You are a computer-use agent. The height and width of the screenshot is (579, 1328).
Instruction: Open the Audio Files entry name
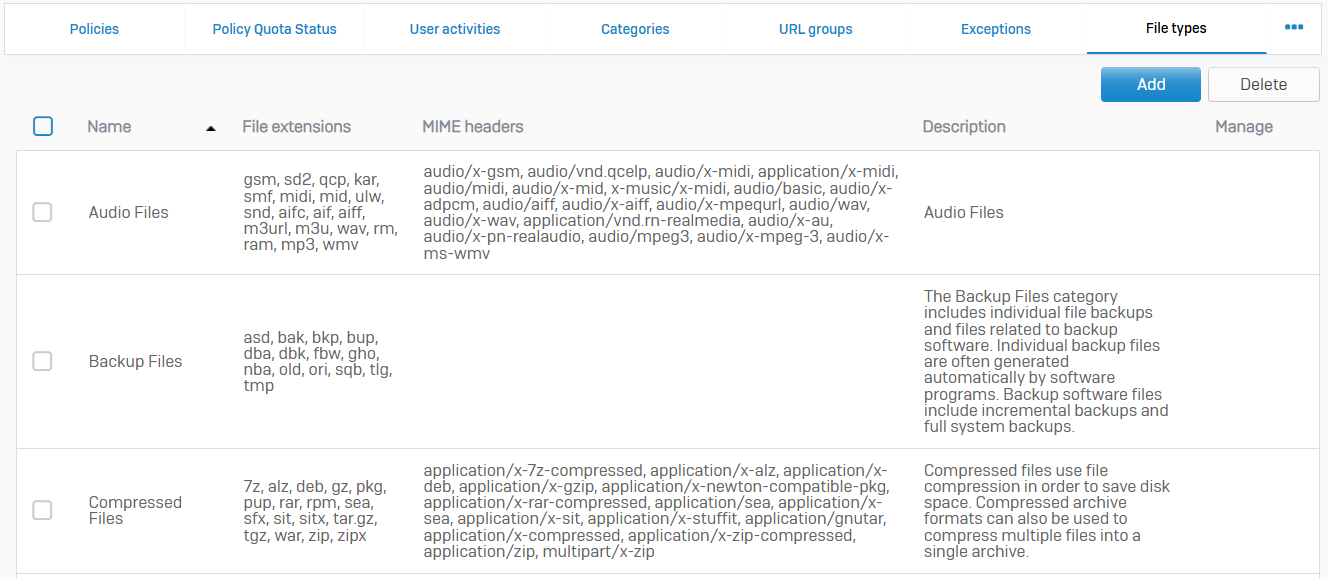128,212
